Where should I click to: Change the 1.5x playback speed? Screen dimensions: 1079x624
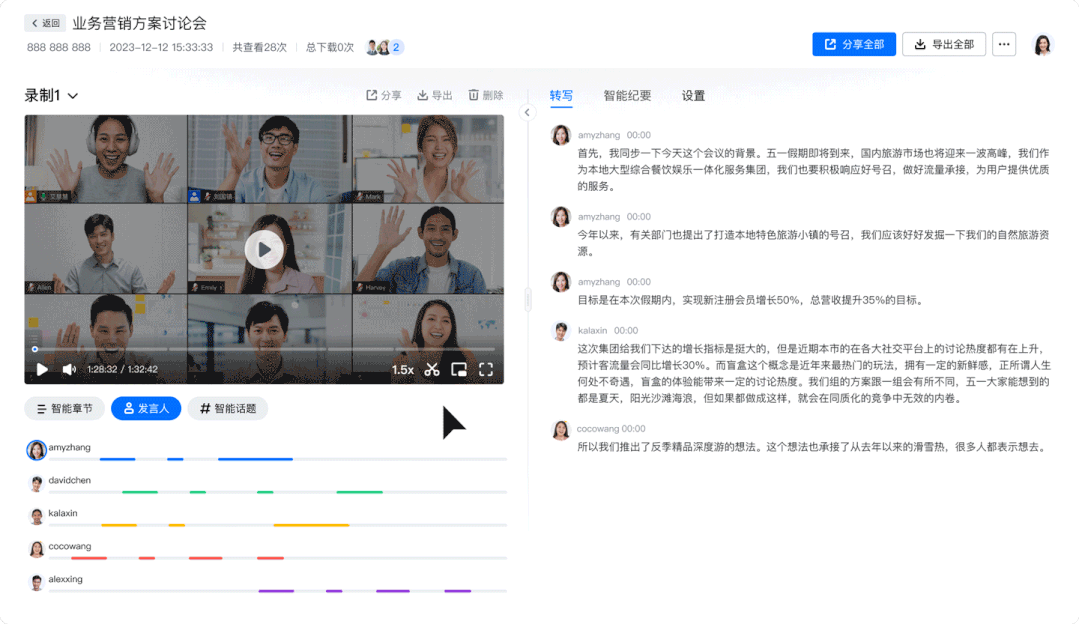click(x=402, y=370)
